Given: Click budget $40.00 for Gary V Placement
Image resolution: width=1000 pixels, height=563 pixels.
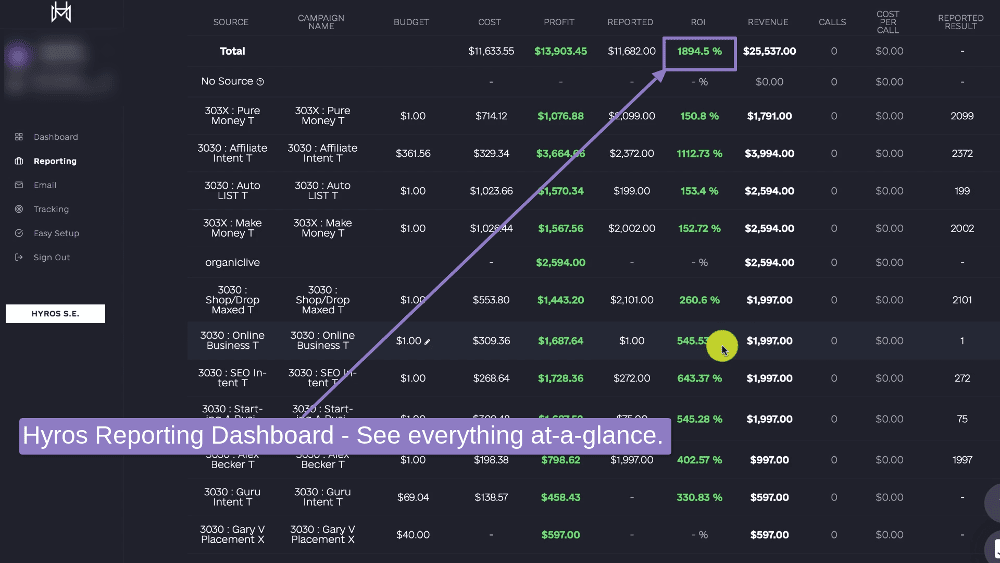Looking at the screenshot, I should [x=413, y=535].
